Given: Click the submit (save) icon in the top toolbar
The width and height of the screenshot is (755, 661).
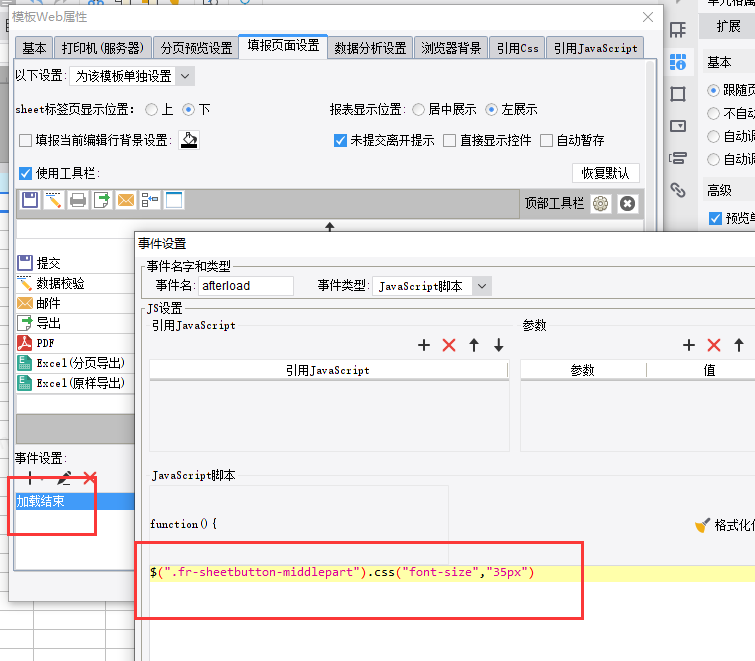Looking at the screenshot, I should pyautogui.click(x=30, y=200).
